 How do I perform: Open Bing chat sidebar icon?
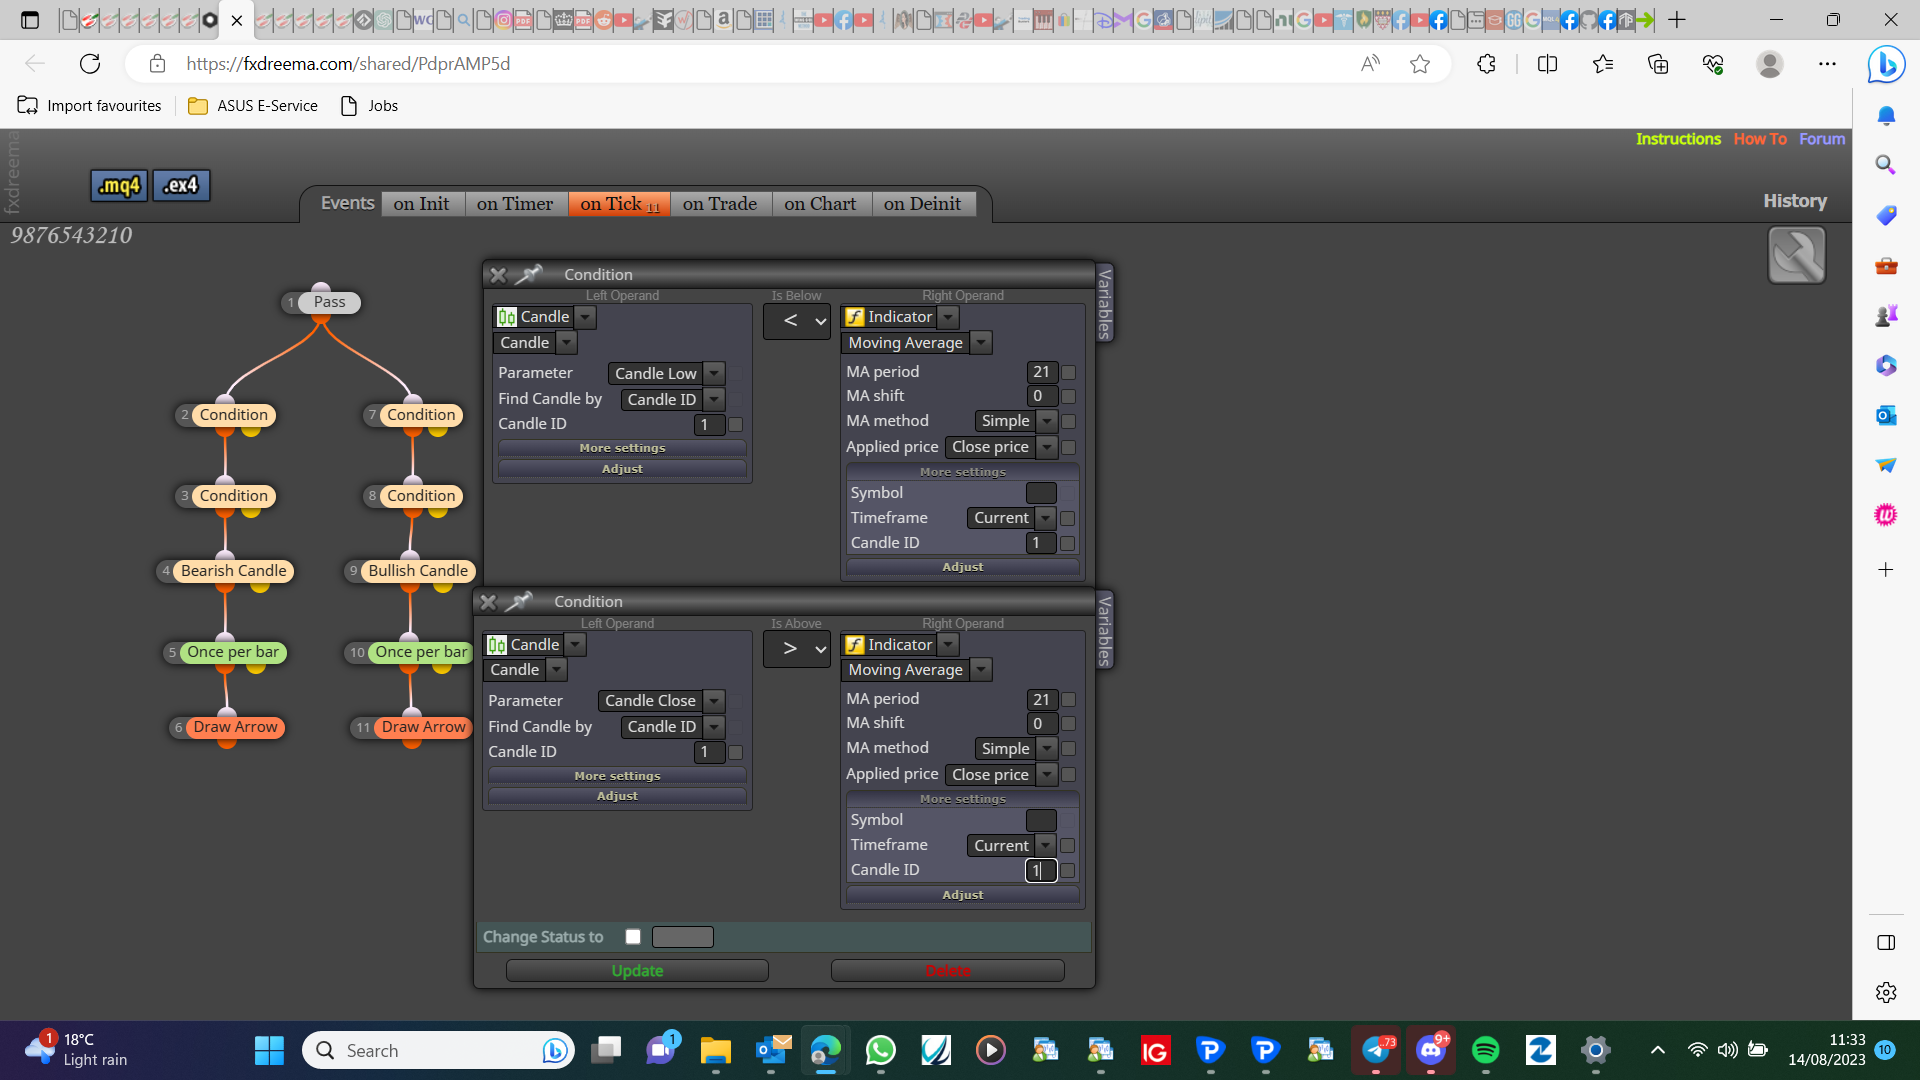(x=1886, y=65)
